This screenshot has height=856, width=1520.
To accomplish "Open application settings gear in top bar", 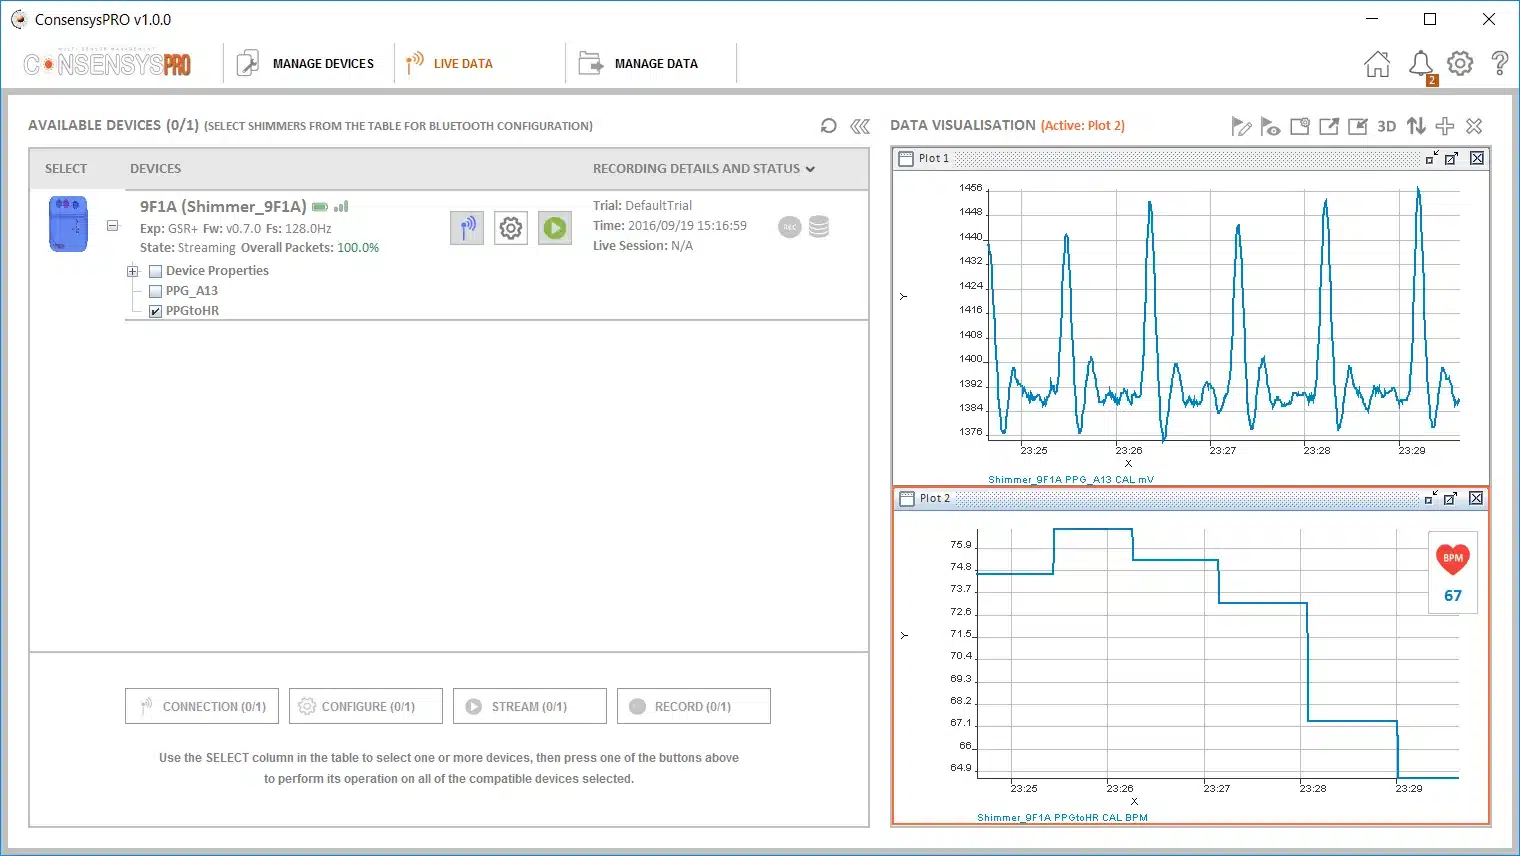I will coord(1460,63).
